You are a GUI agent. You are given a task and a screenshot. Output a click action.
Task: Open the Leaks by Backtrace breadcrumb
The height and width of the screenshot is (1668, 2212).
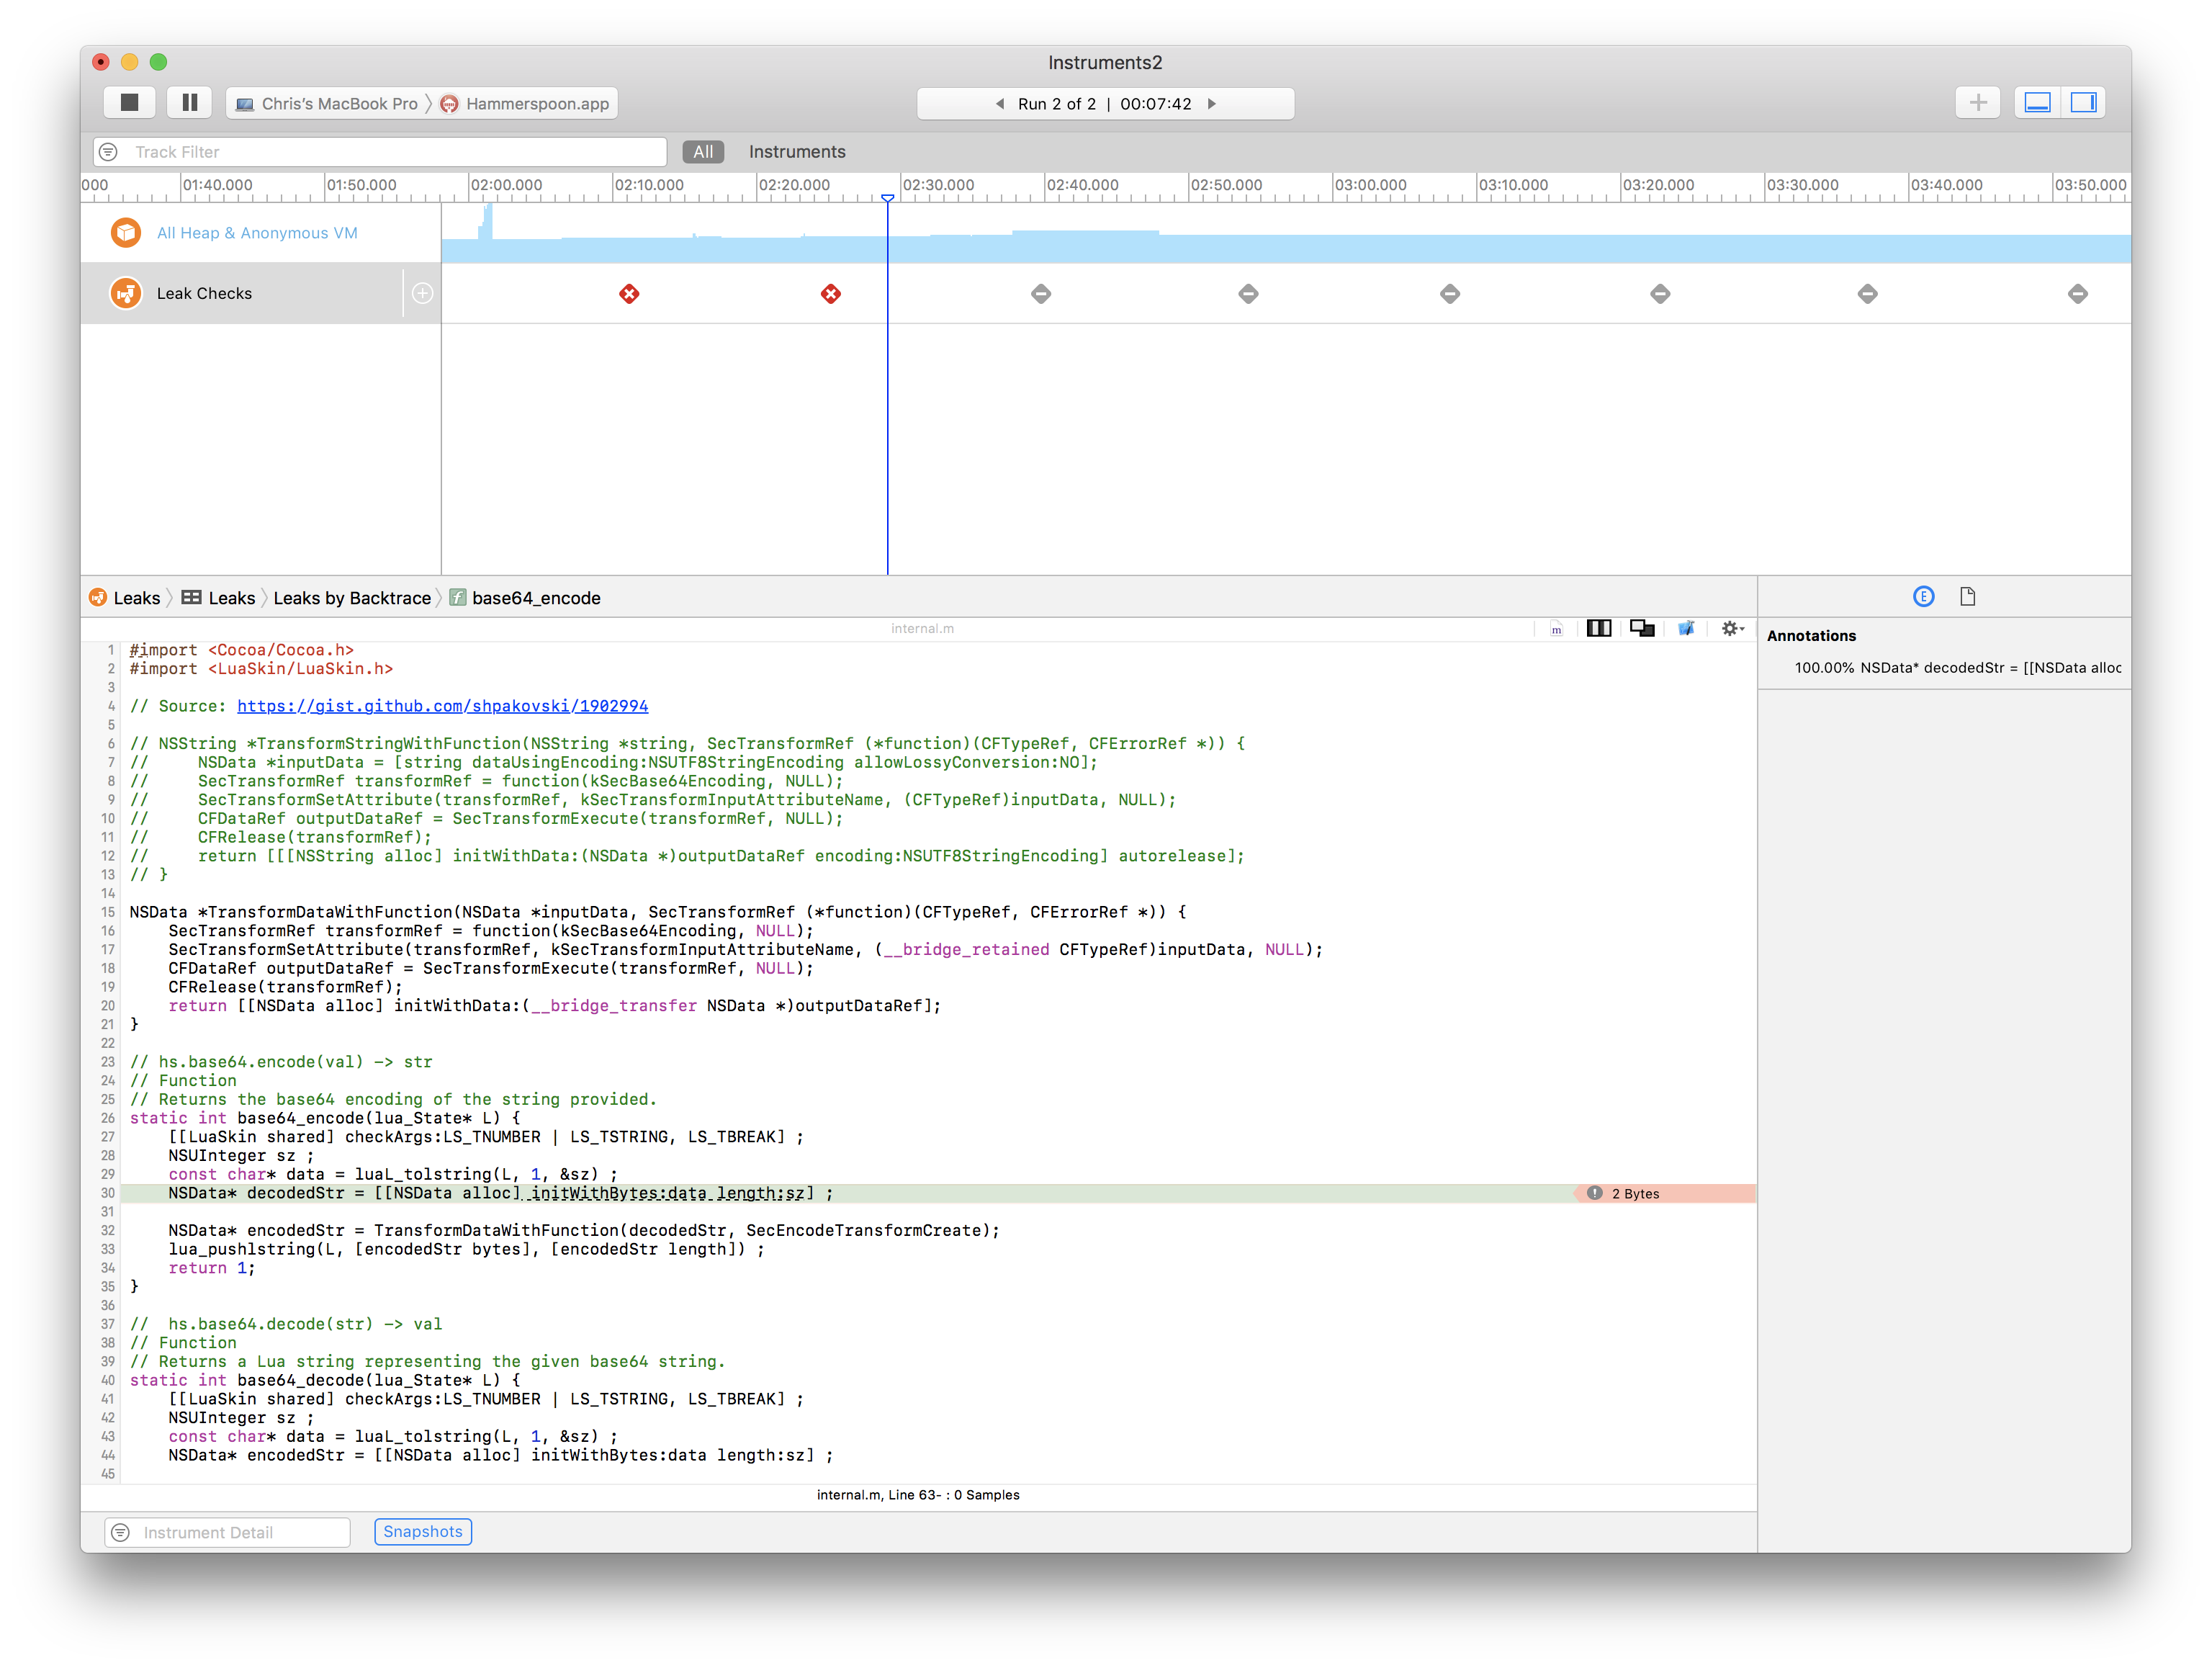point(352,598)
